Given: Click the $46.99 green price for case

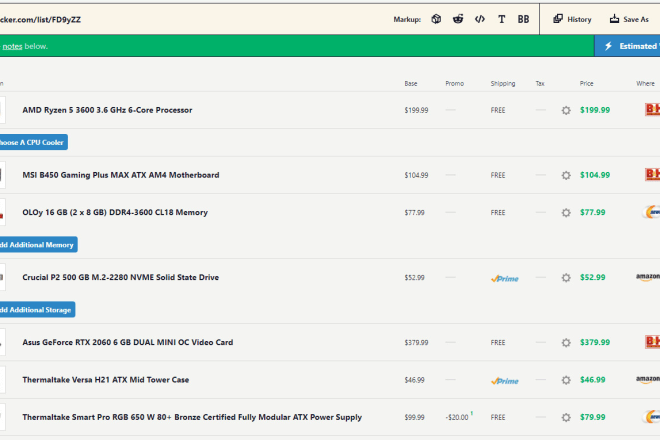Looking at the screenshot, I should (593, 380).
